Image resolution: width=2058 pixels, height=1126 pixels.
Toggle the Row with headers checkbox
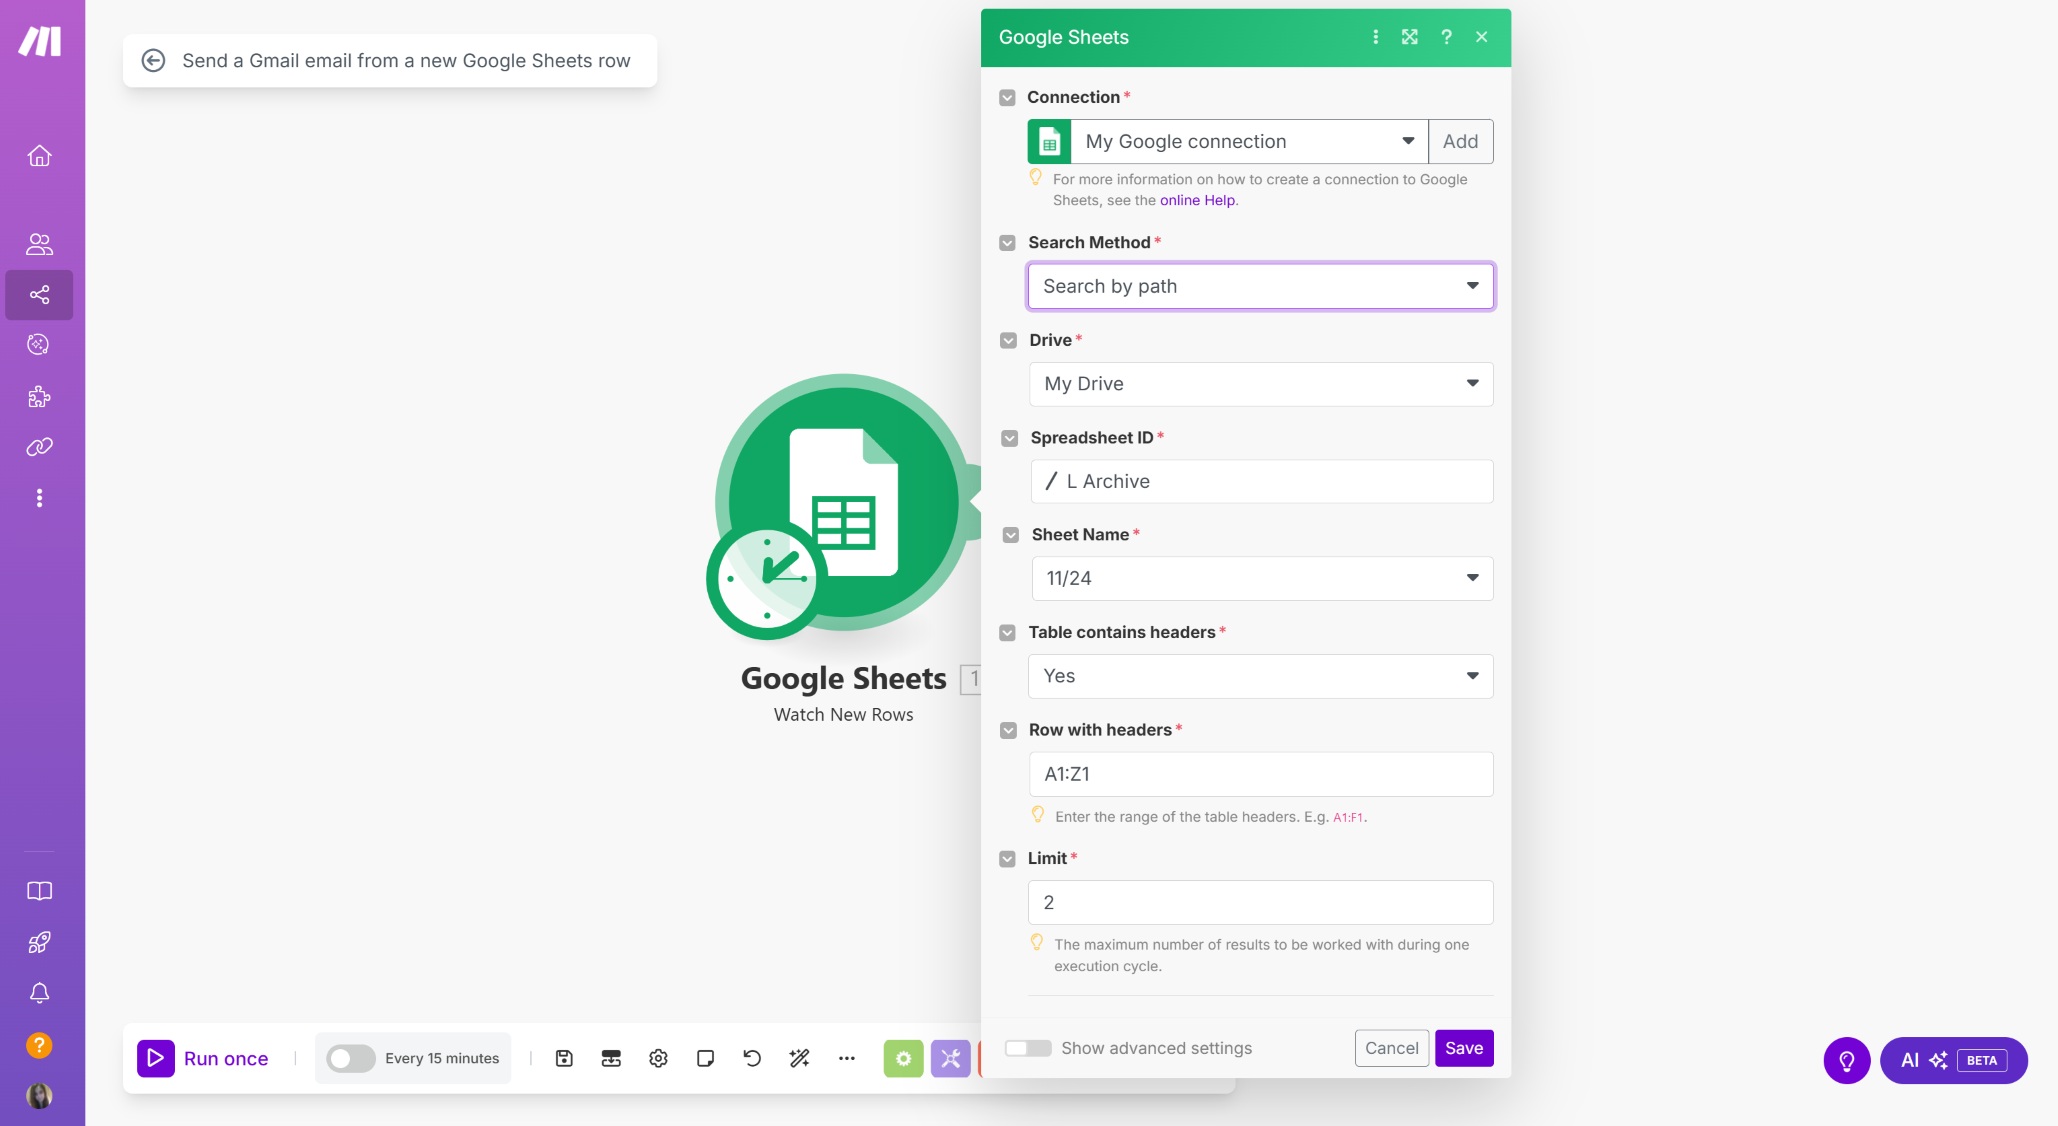[1008, 731]
